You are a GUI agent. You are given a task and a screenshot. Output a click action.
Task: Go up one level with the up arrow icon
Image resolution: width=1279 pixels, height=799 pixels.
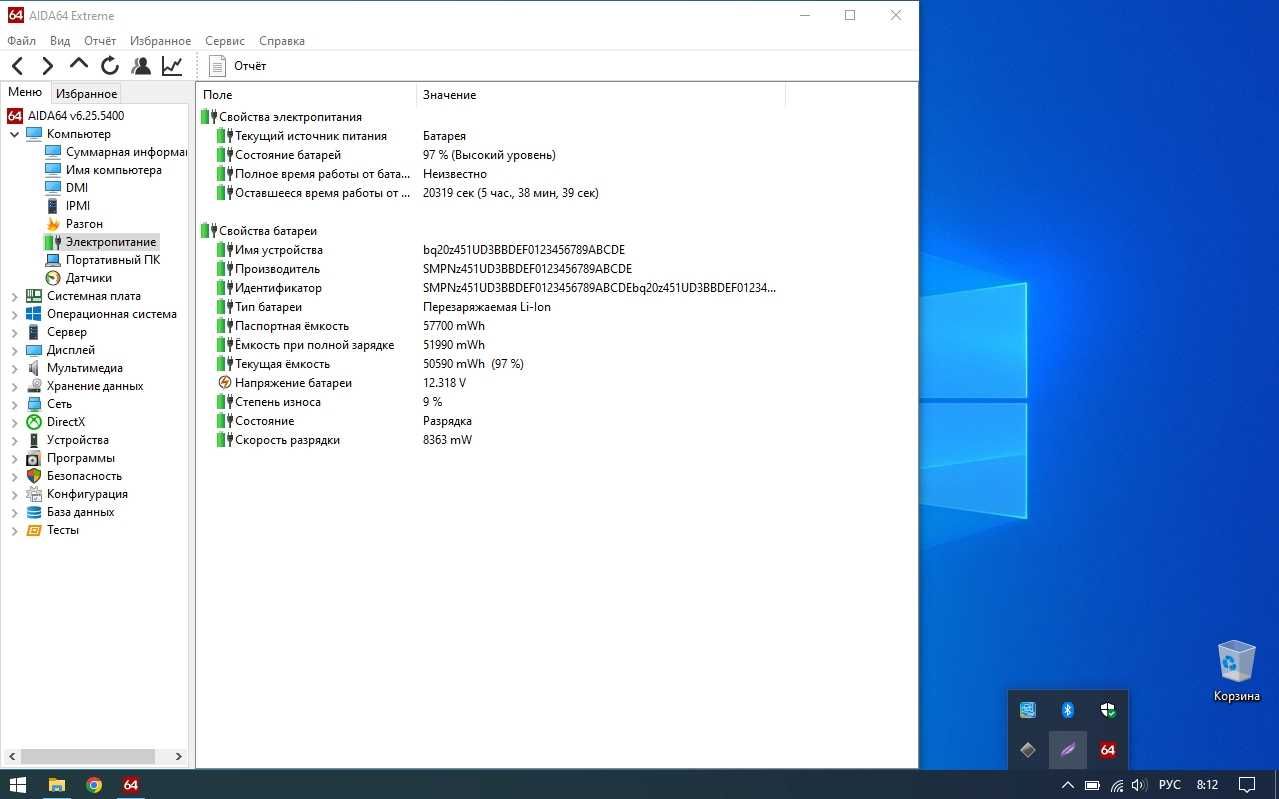79,65
